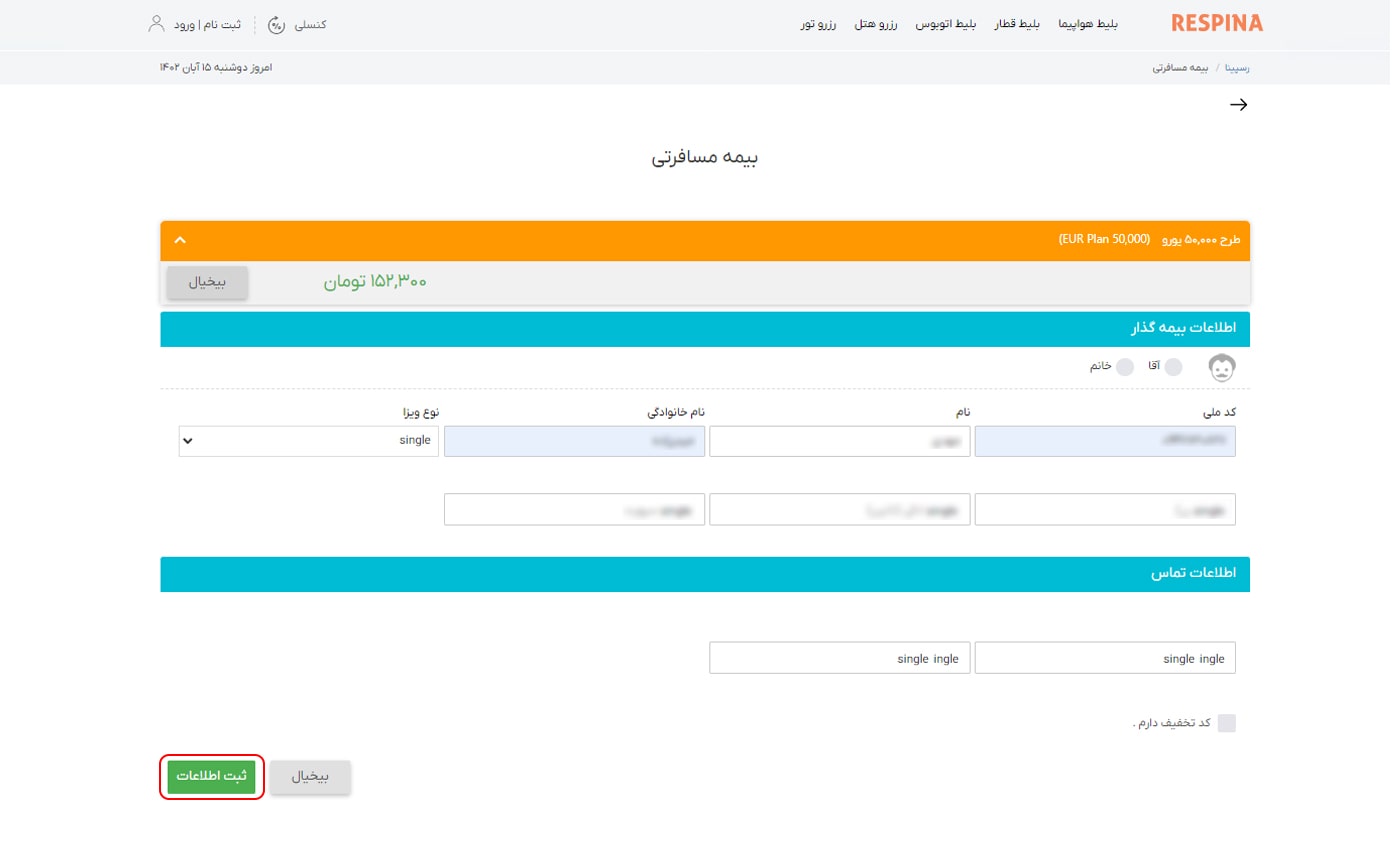Screen dimensions: 1392x847
Task: Click the بیخیال button next to submit
Action: pyautogui.click(x=310, y=776)
